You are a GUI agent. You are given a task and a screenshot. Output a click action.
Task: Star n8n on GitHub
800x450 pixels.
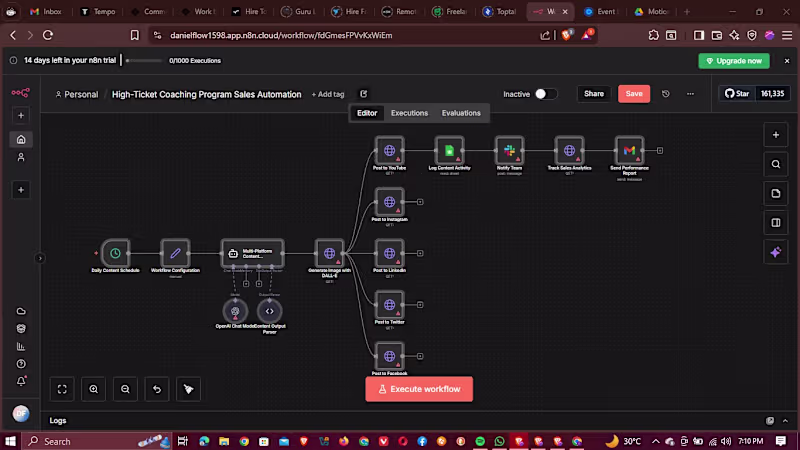click(x=737, y=94)
